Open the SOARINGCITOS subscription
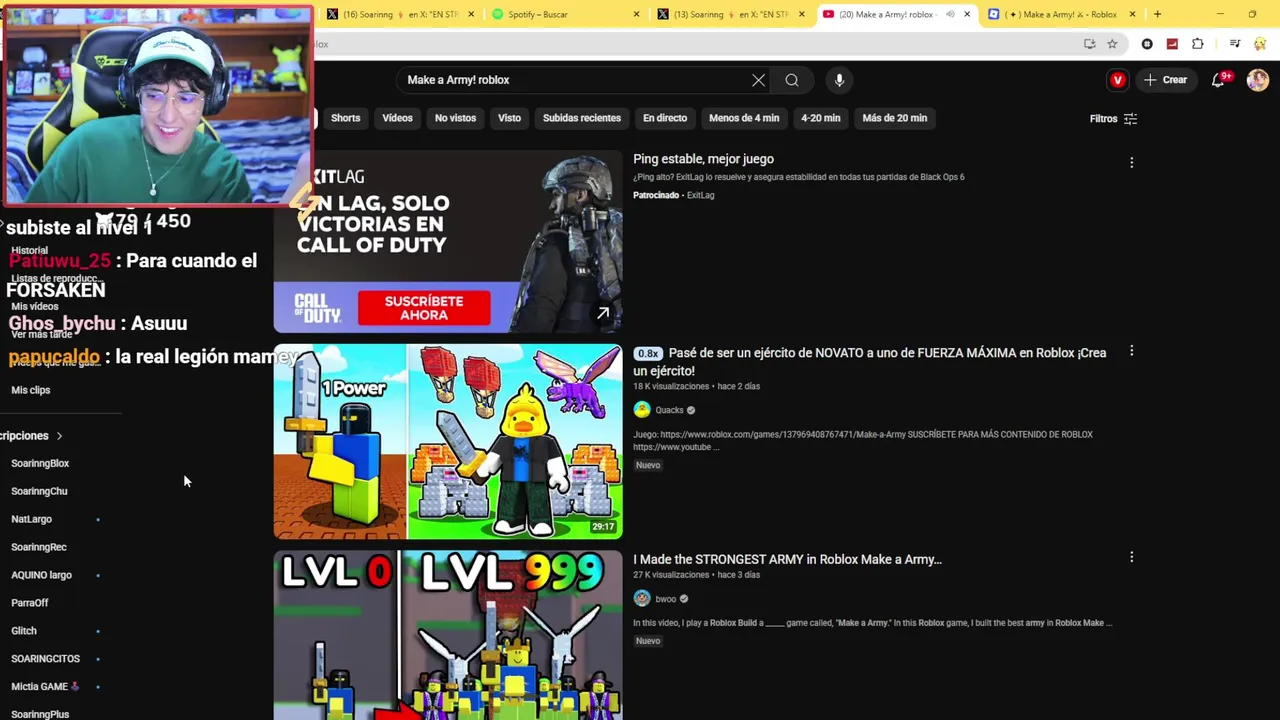 (45, 659)
